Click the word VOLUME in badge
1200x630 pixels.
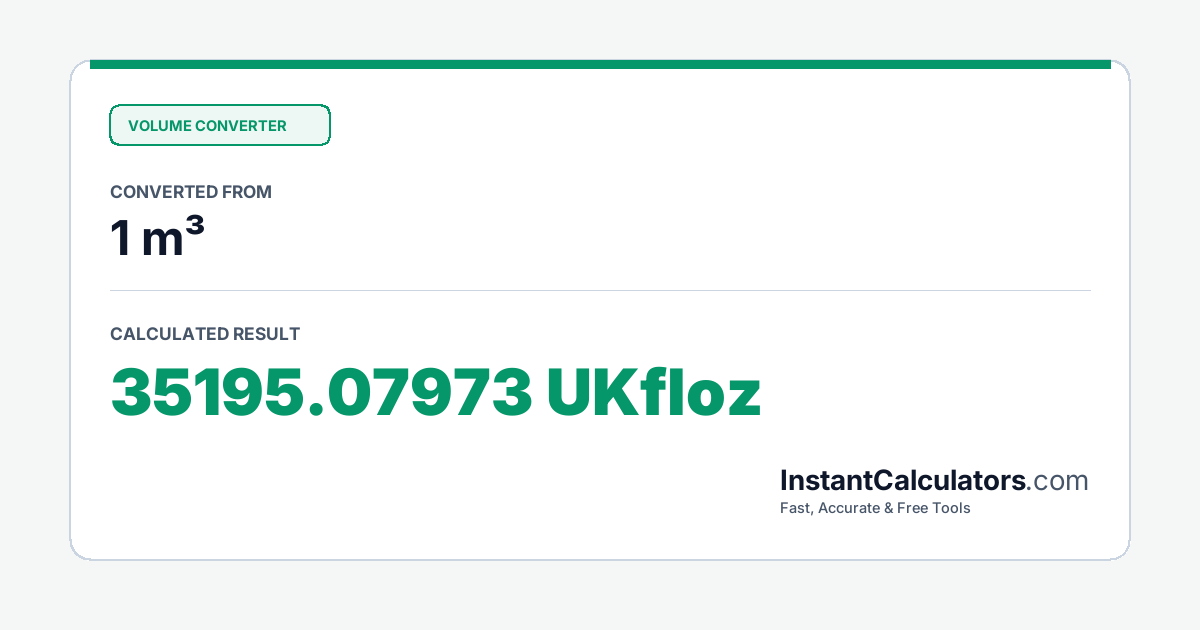[159, 126]
